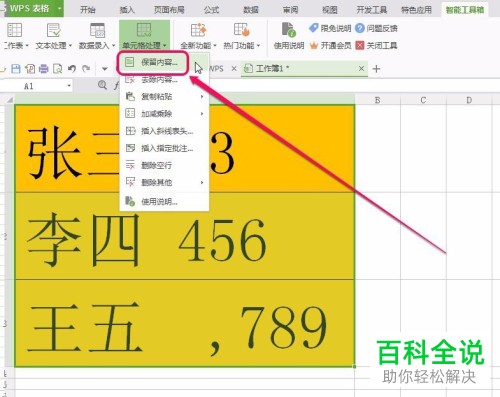Close the 工作簿1 document tab
500x397 pixels.
(x=361, y=69)
